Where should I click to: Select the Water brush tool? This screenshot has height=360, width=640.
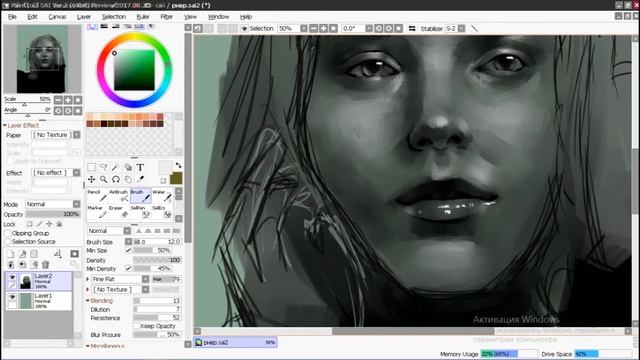click(x=162, y=196)
